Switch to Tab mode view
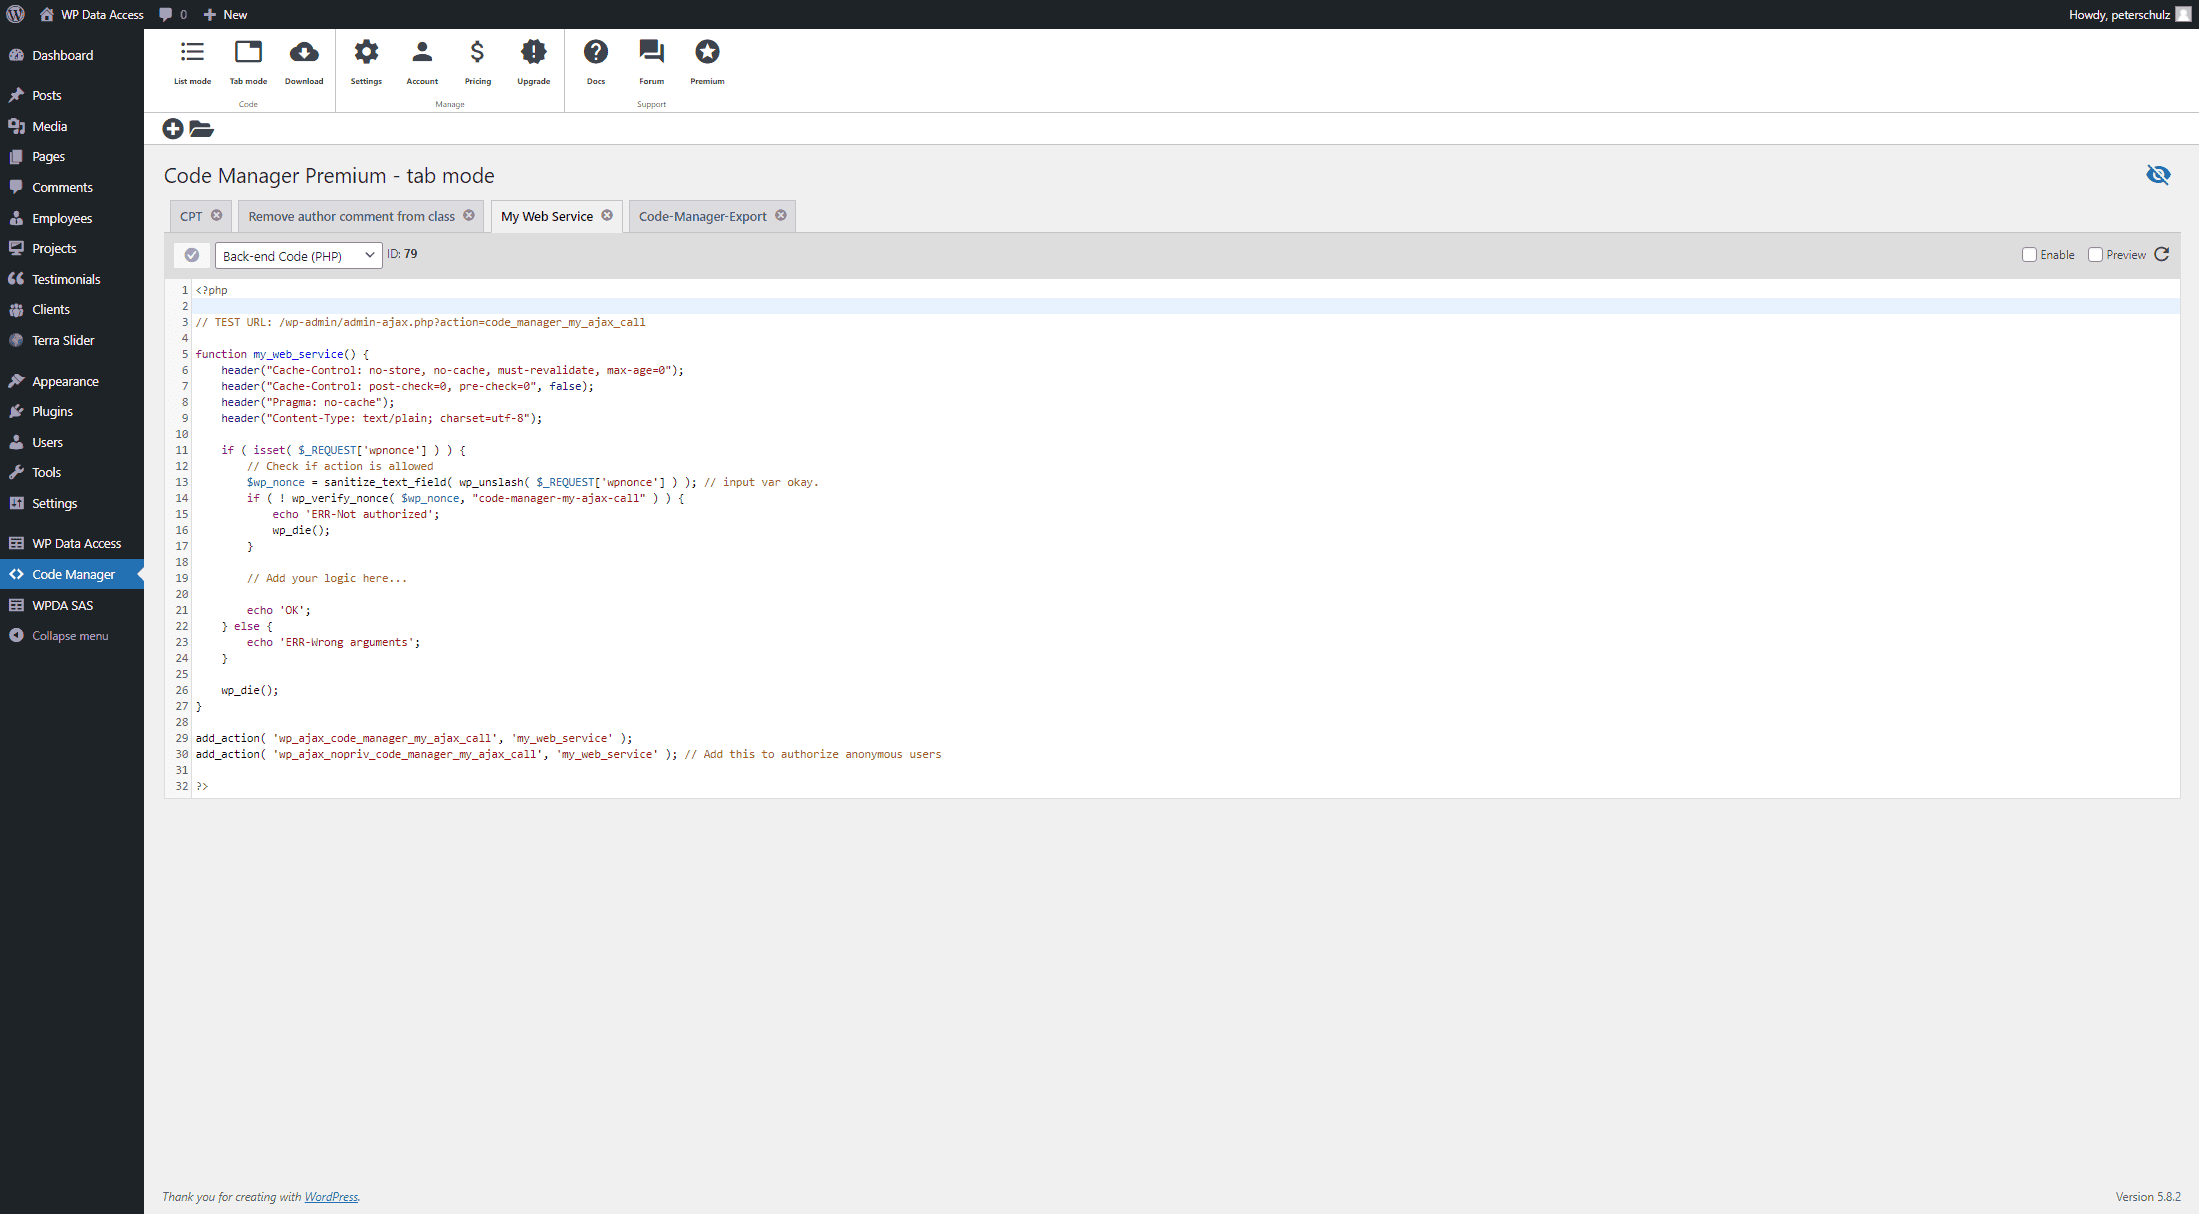This screenshot has height=1214, width=2199. [x=248, y=62]
